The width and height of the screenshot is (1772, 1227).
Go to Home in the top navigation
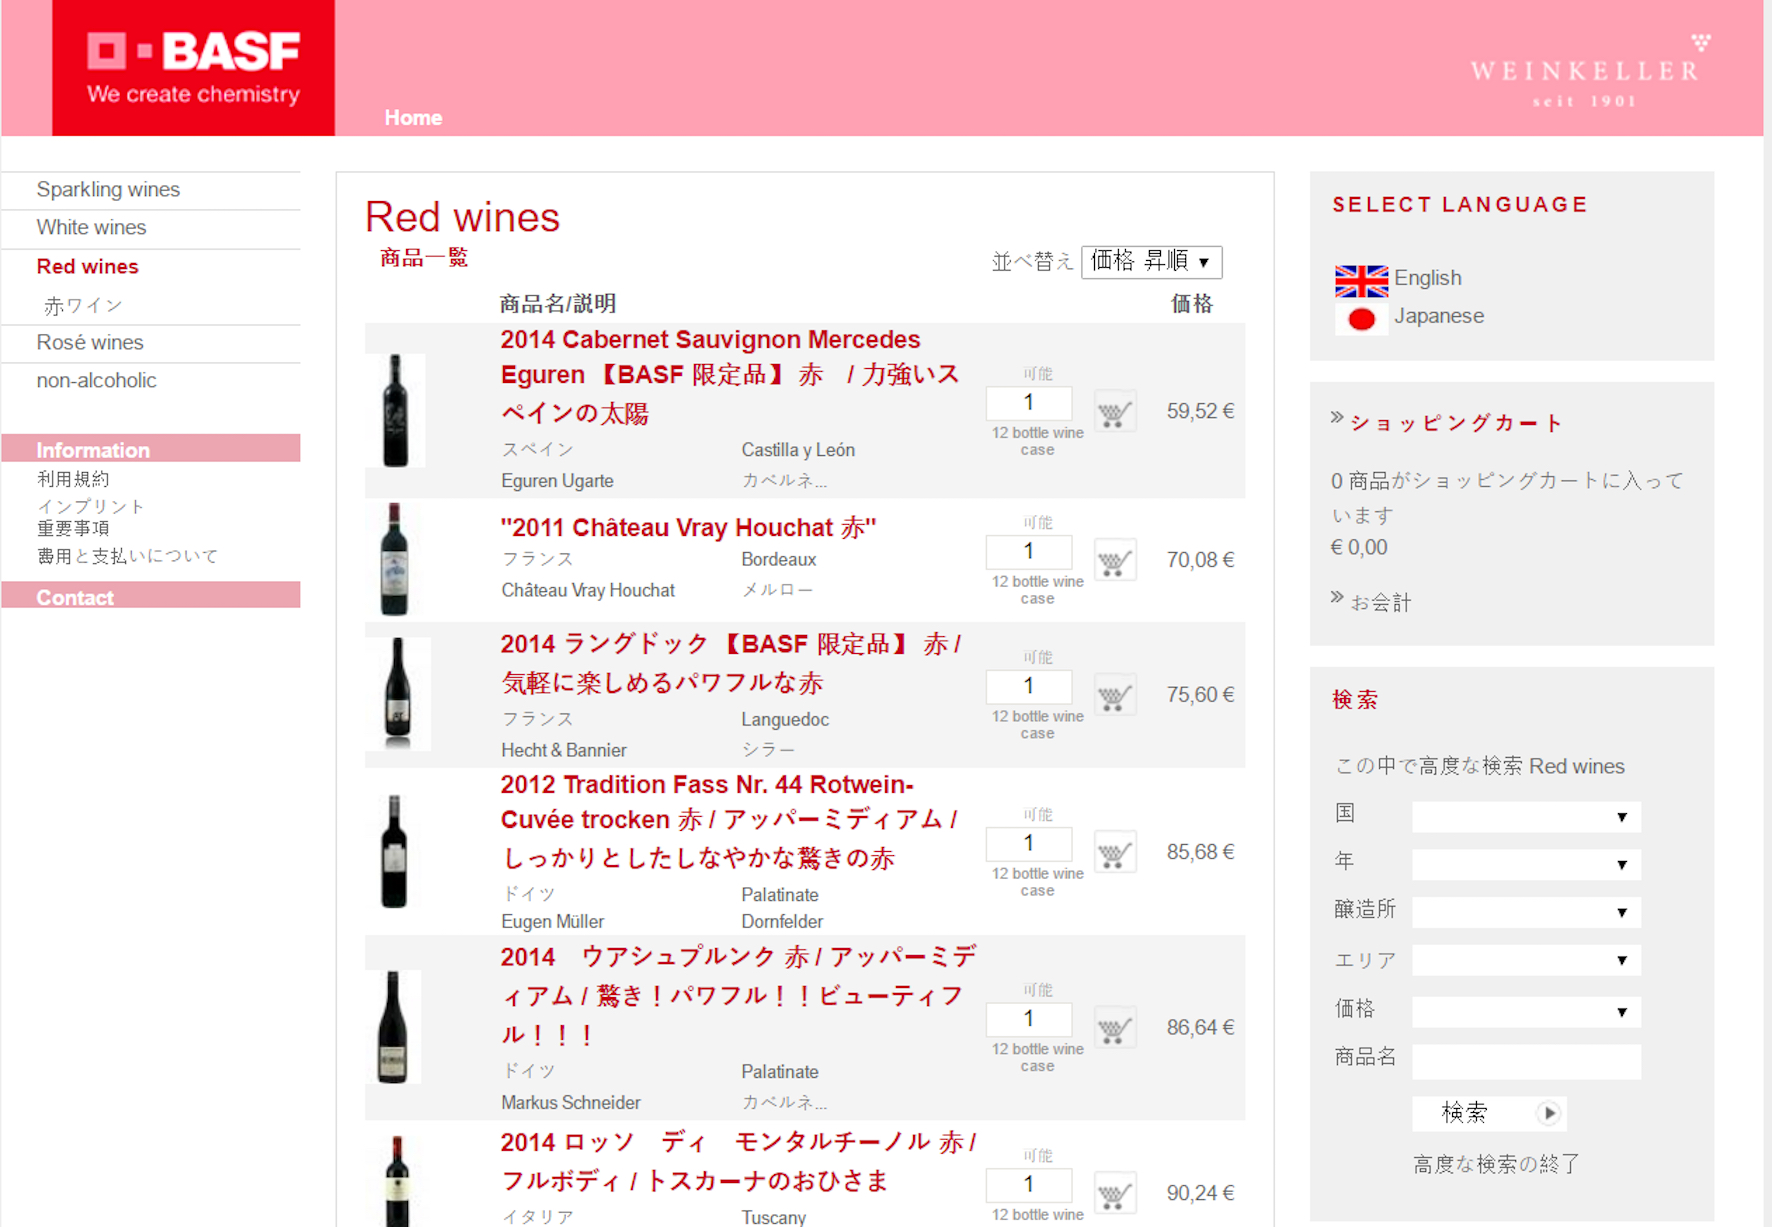click(413, 118)
